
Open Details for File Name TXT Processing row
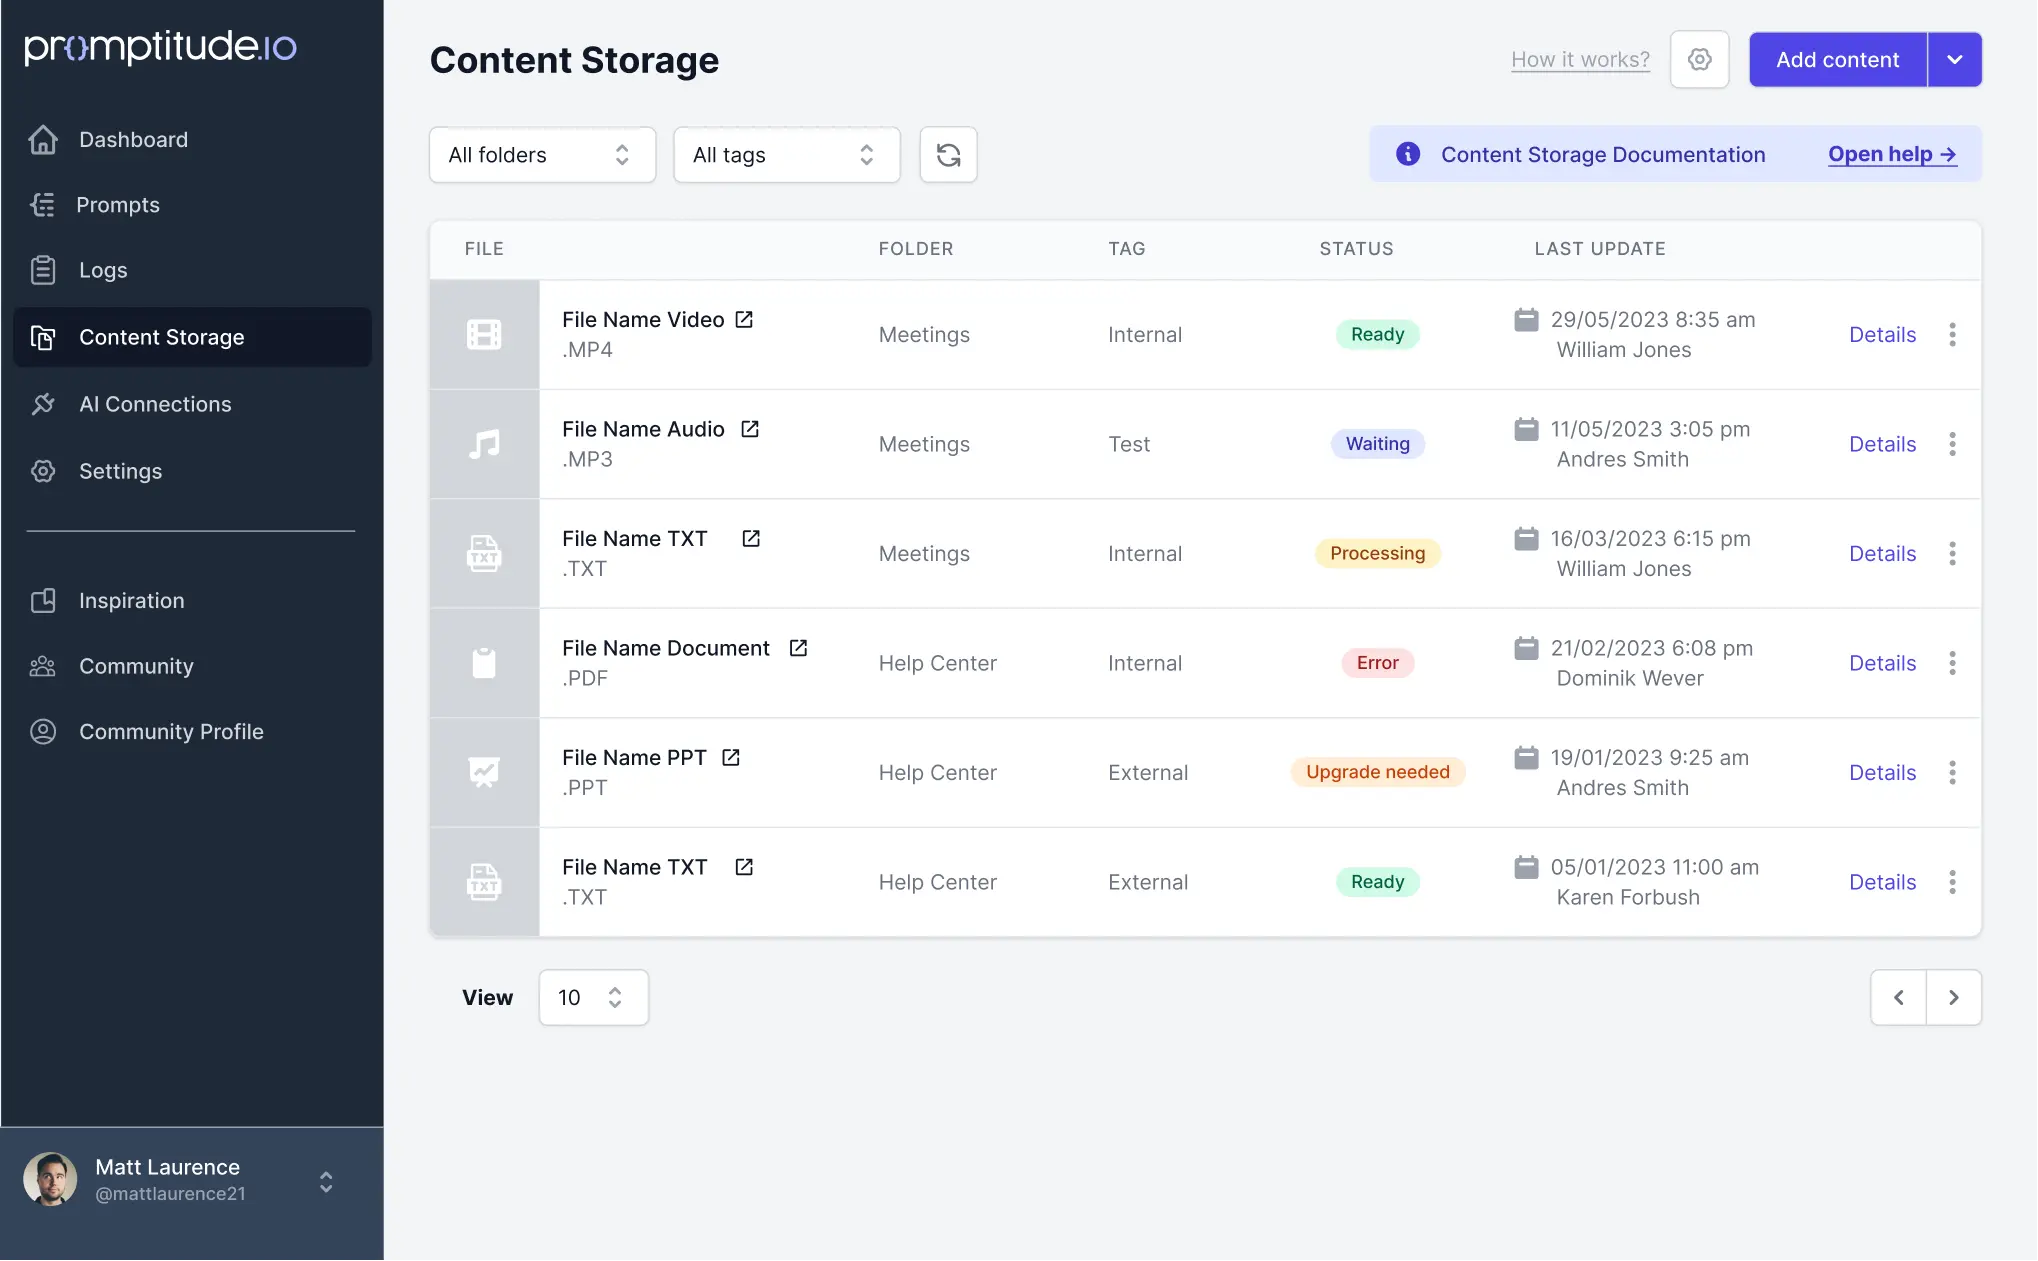tap(1882, 553)
